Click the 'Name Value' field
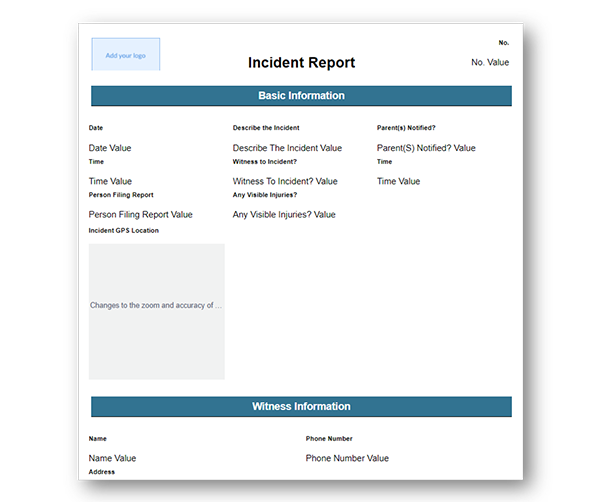This screenshot has width=600, height=502. 112,458
